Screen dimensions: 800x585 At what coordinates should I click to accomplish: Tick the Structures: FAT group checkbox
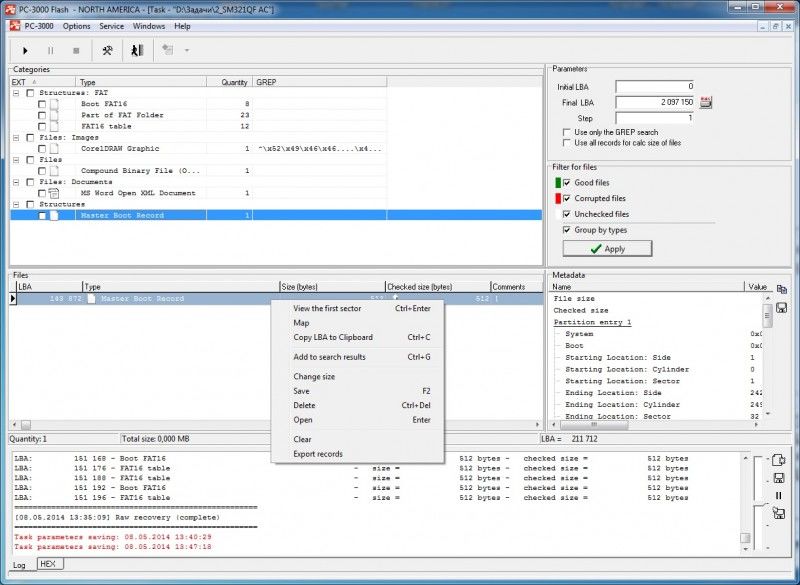(31, 93)
